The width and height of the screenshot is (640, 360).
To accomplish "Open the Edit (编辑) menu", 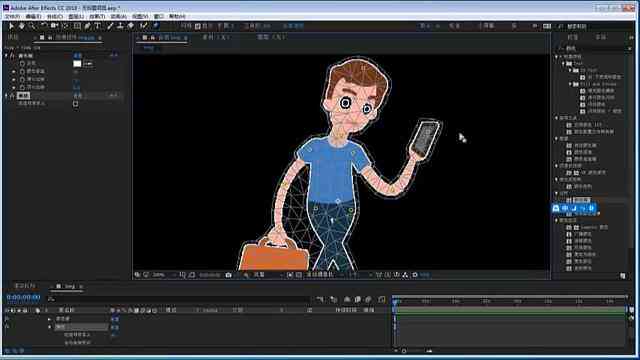I will [33, 16].
